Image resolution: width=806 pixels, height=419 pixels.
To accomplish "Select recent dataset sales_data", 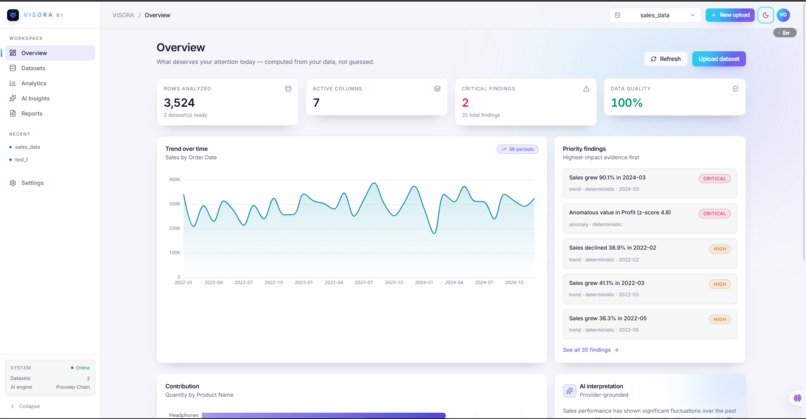I will 25,147.
